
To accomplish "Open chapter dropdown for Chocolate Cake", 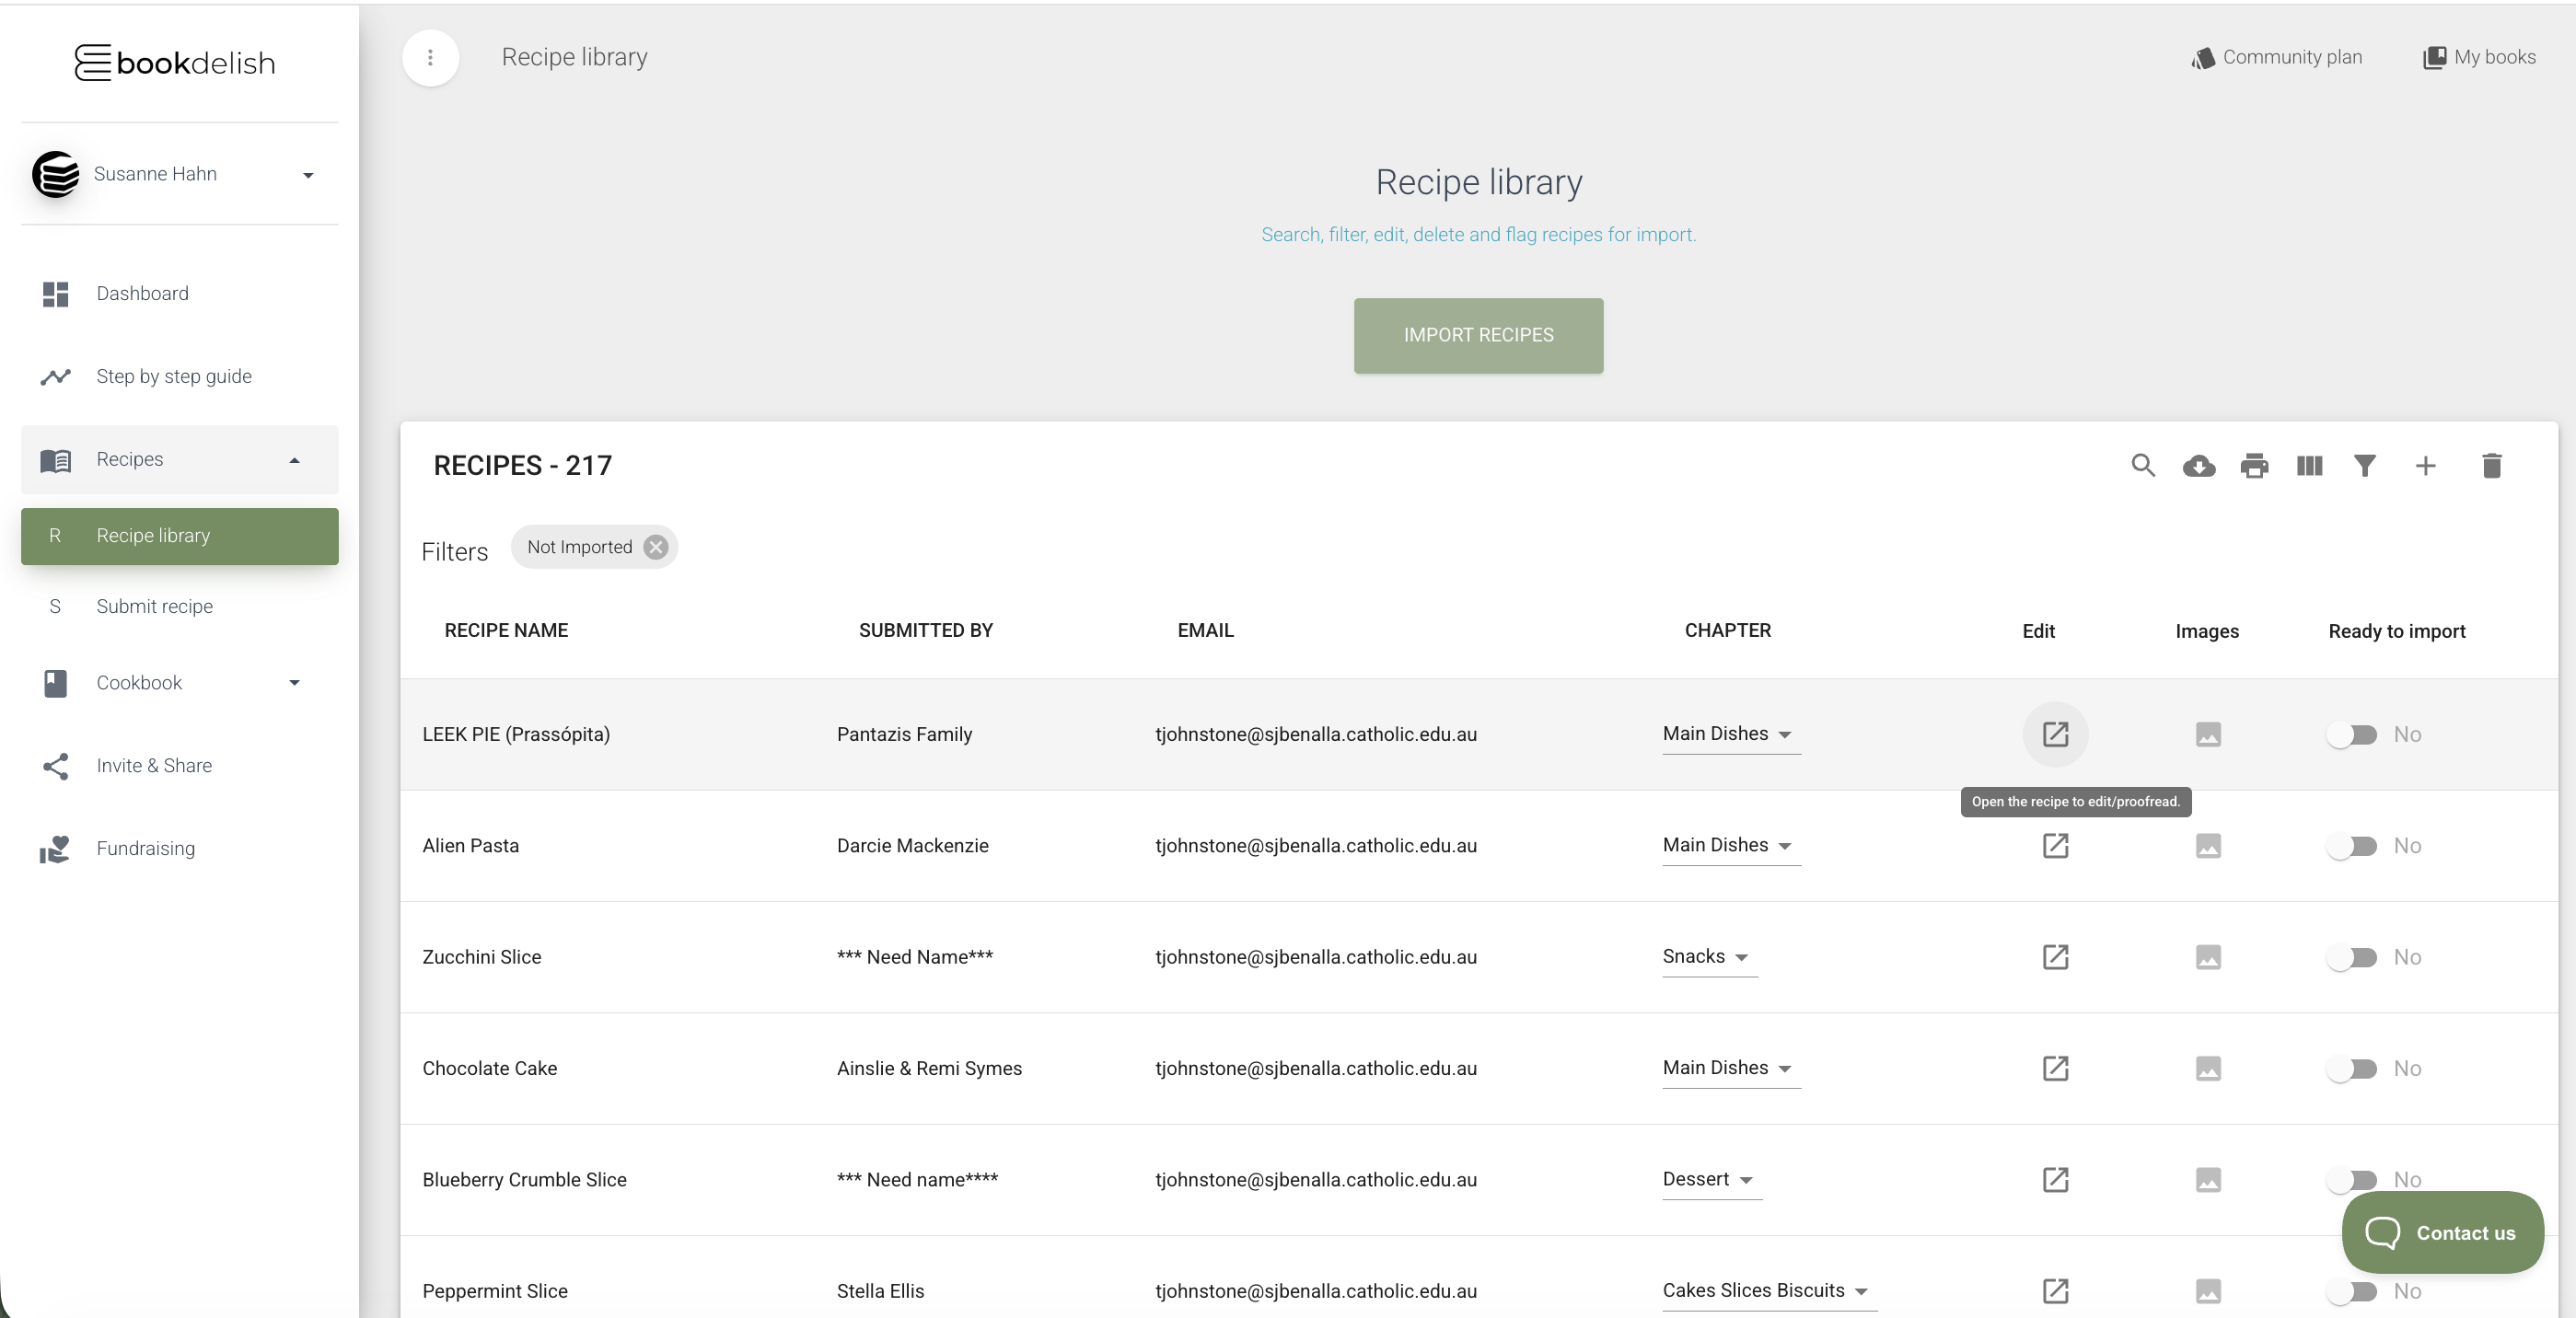I will [1731, 1068].
